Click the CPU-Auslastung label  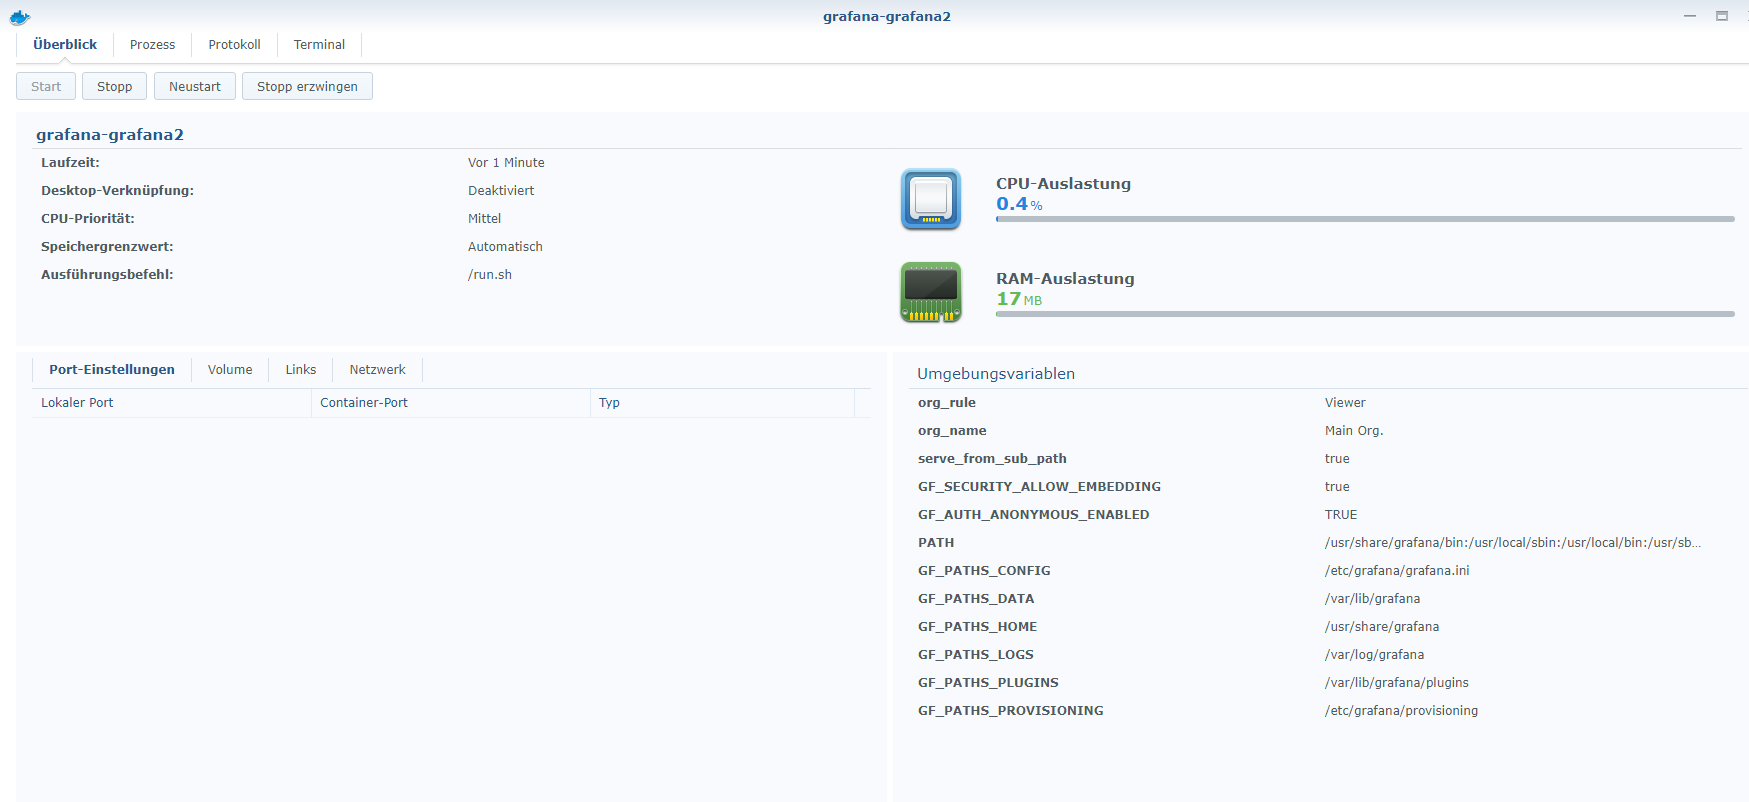[x=1063, y=183]
